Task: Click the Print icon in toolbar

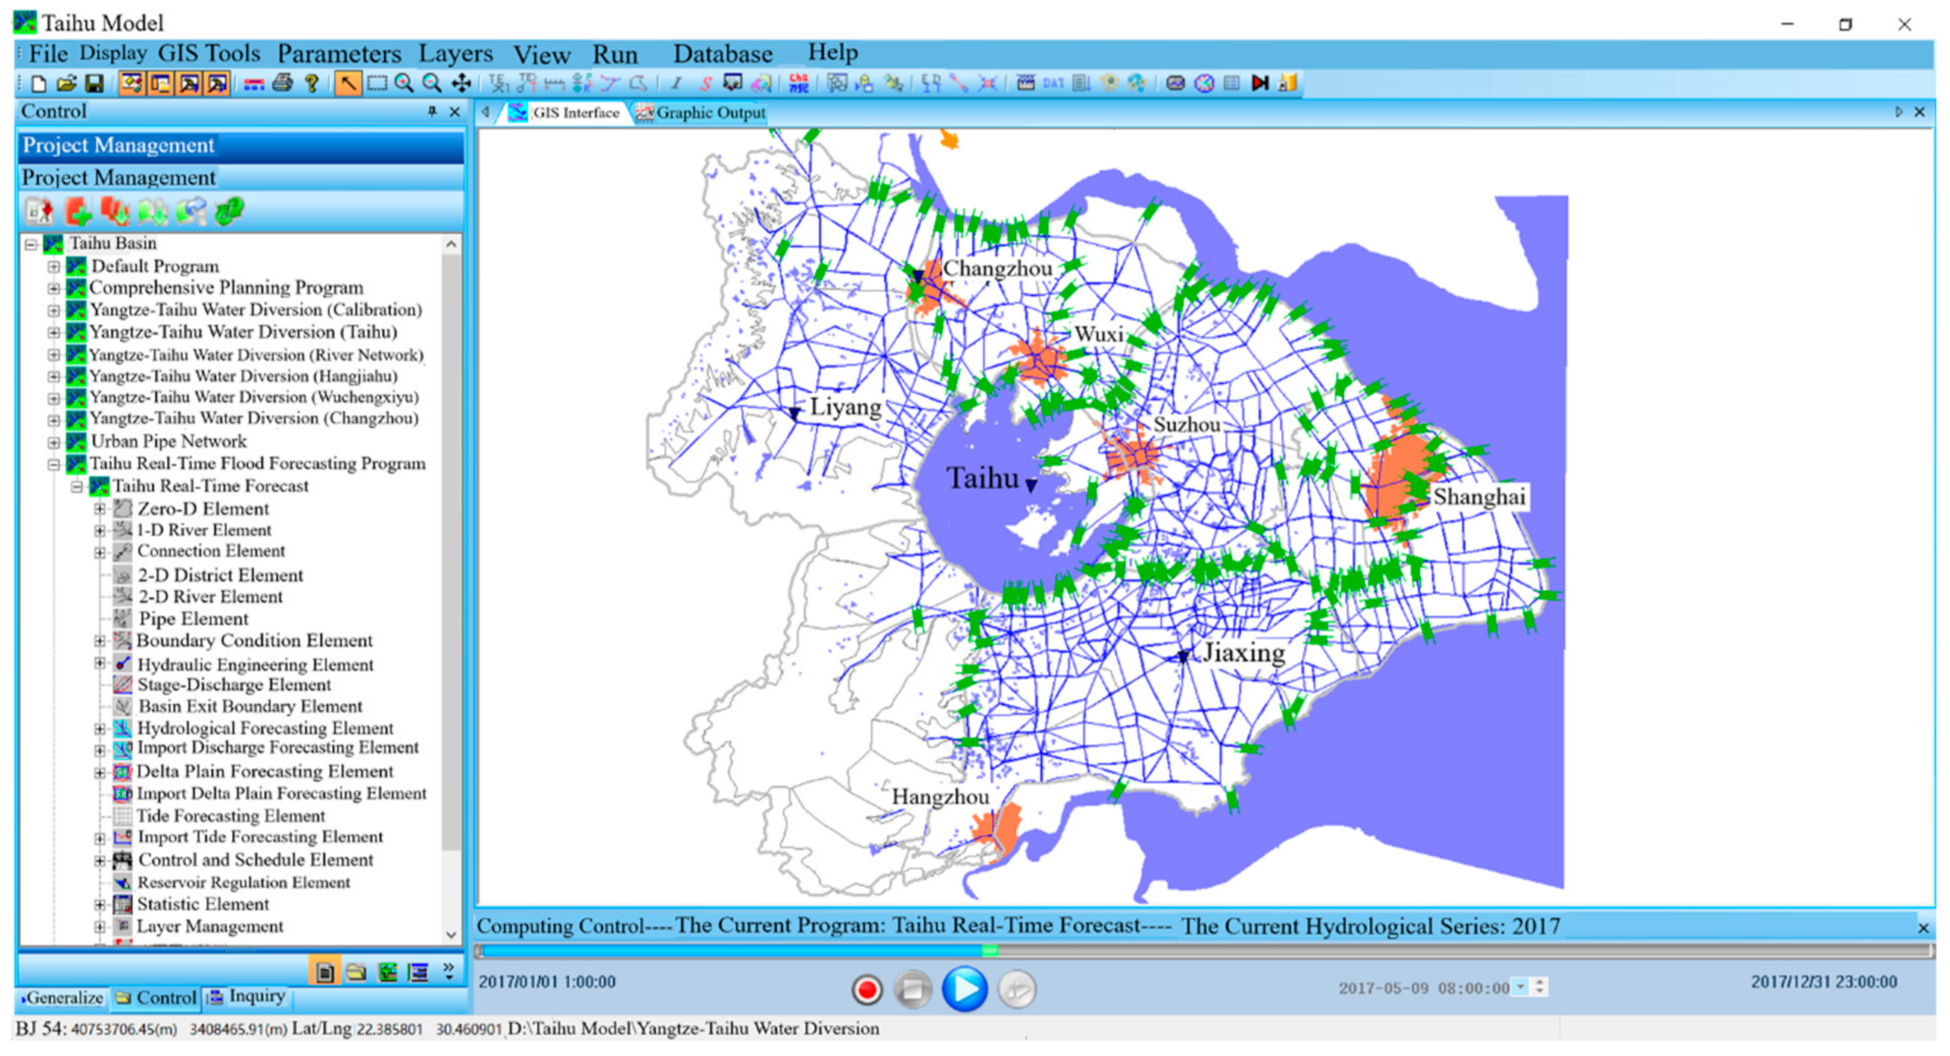Action: [x=283, y=84]
